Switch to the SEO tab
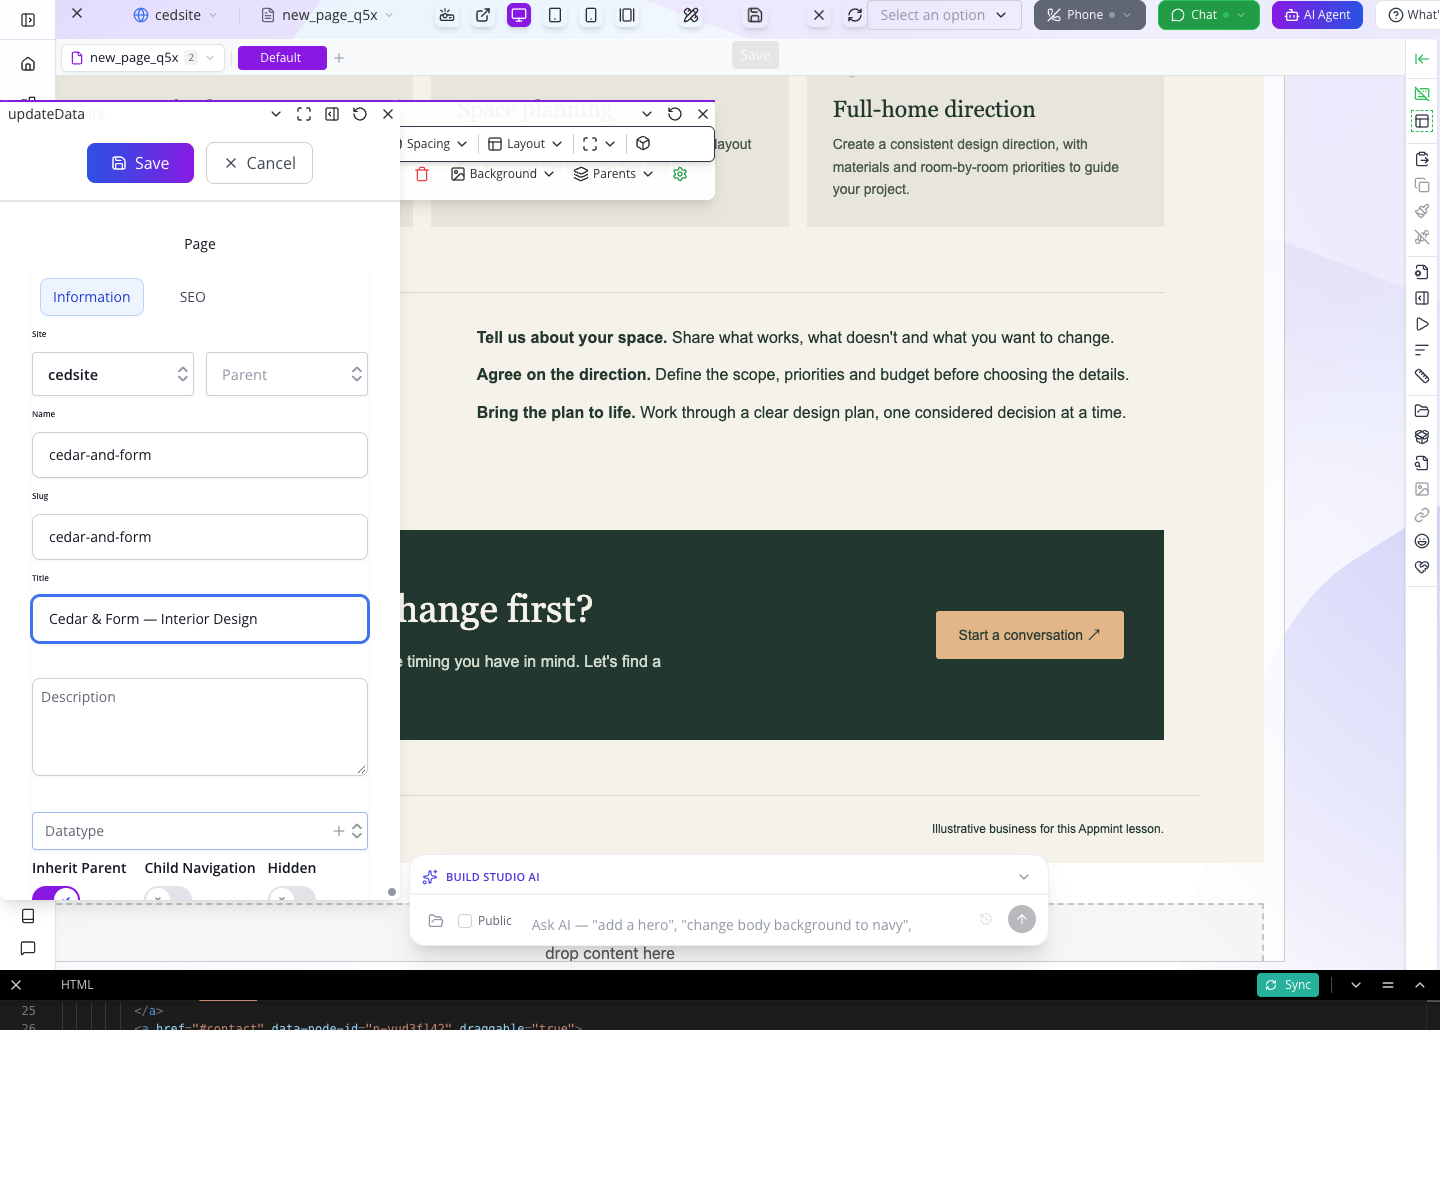 (x=193, y=297)
